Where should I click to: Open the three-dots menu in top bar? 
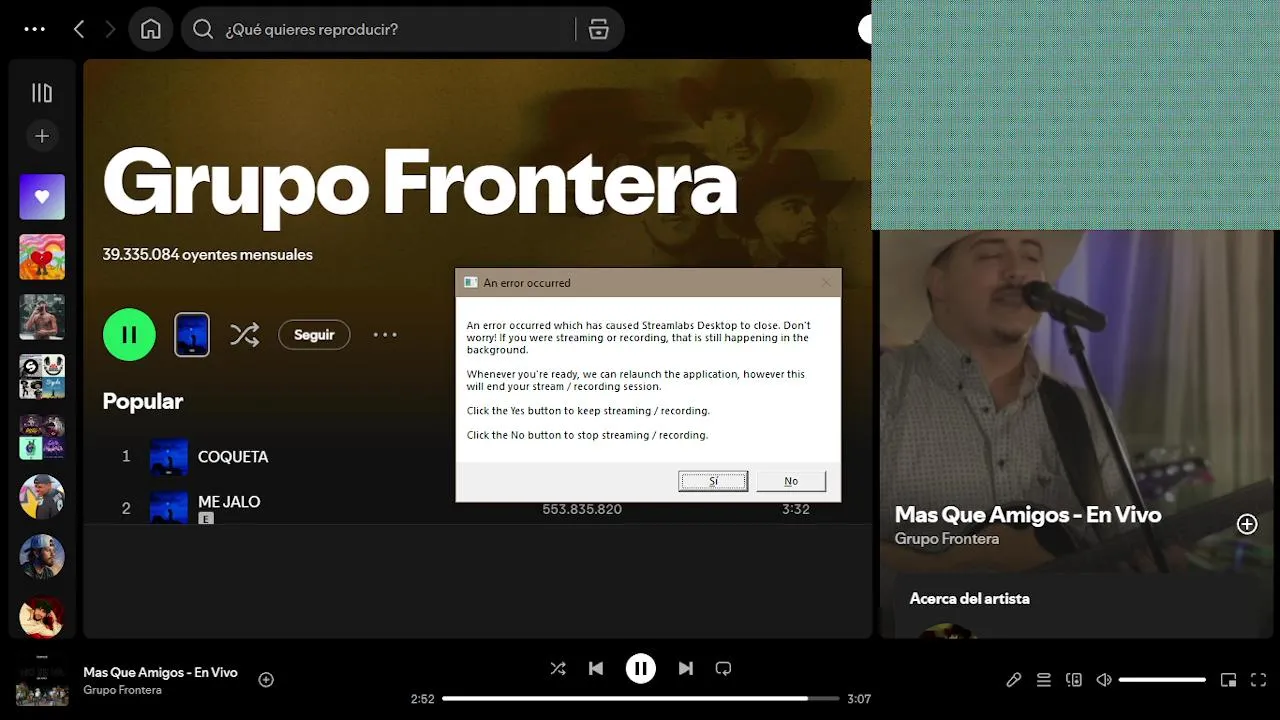tap(35, 29)
